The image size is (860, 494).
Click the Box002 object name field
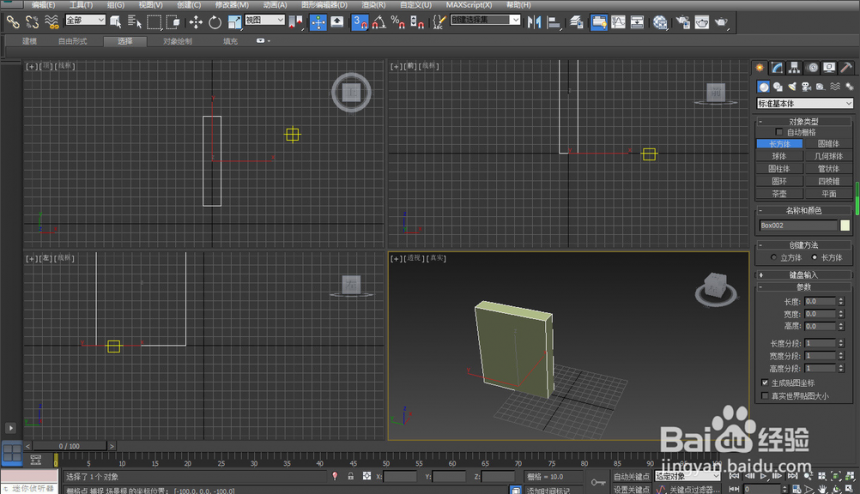(x=798, y=225)
